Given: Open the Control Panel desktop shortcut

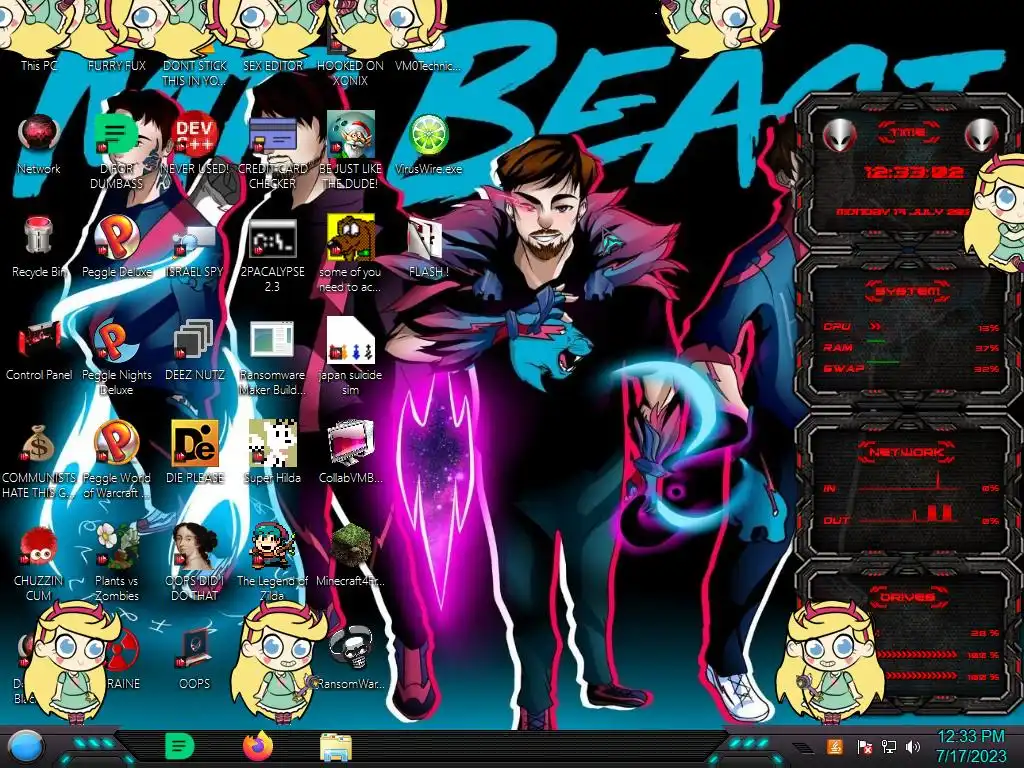Looking at the screenshot, I should tap(39, 340).
